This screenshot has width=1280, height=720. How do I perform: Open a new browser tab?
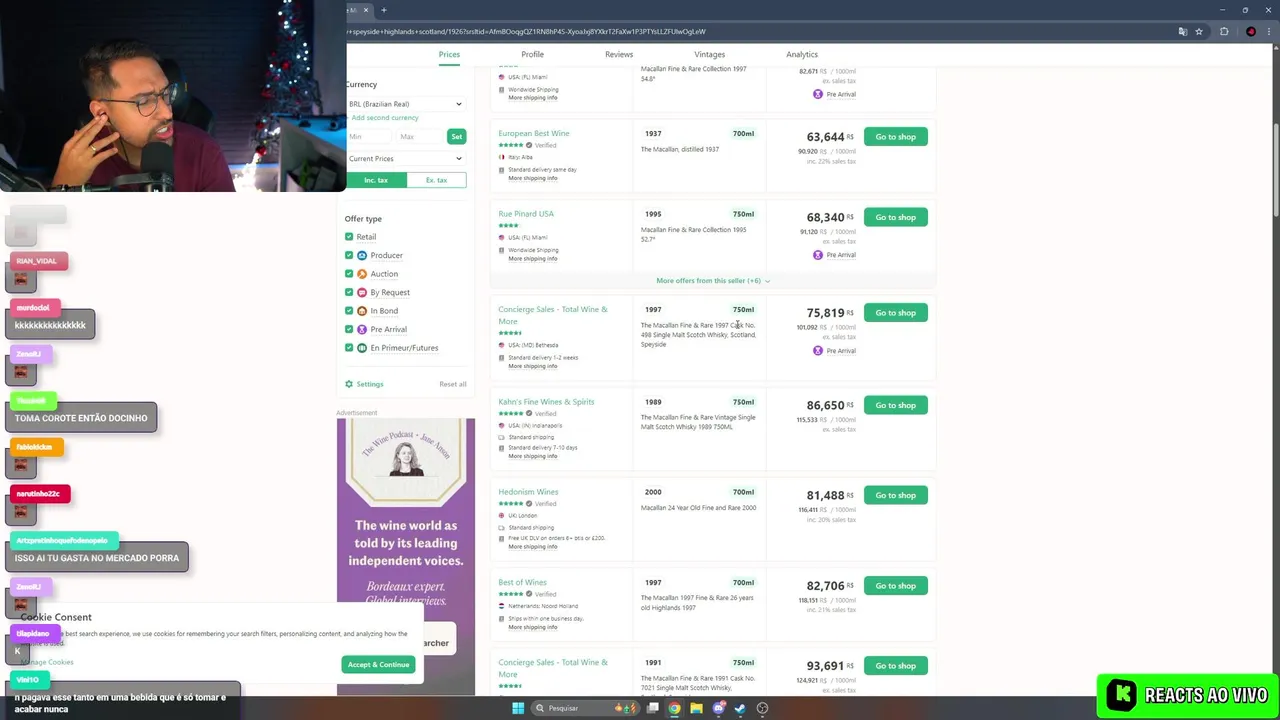(383, 10)
